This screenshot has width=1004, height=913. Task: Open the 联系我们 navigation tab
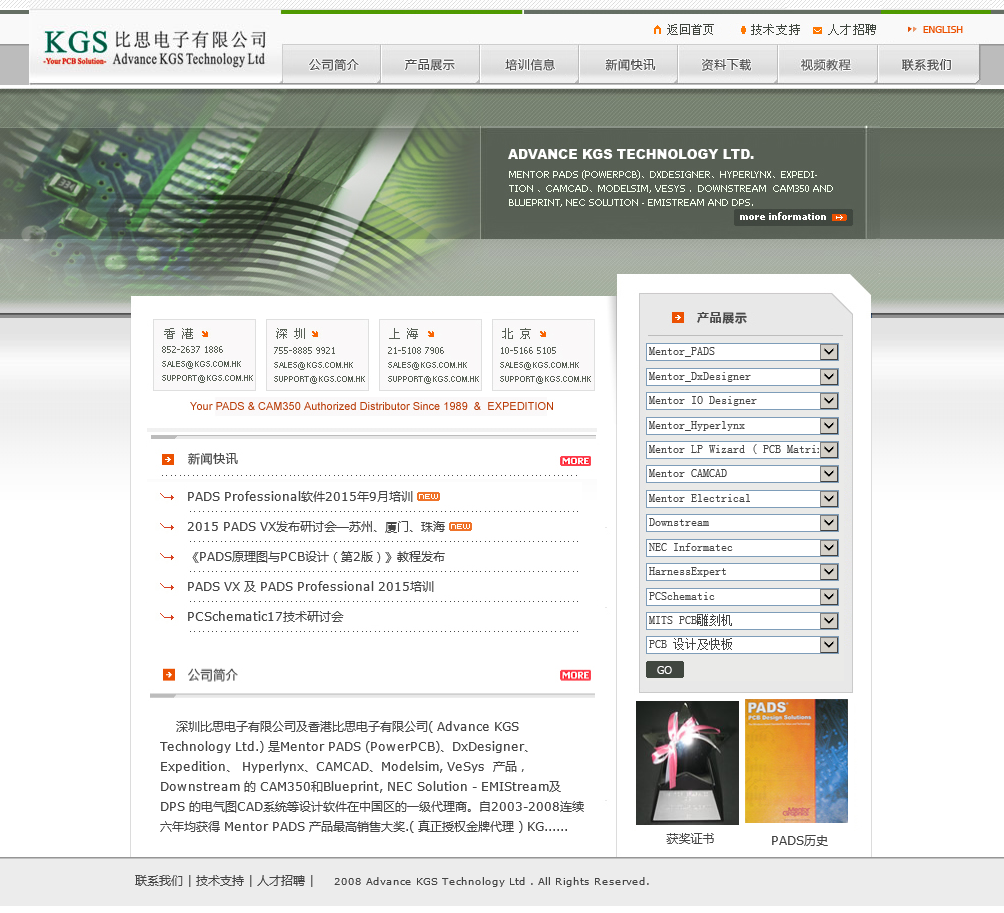927,64
